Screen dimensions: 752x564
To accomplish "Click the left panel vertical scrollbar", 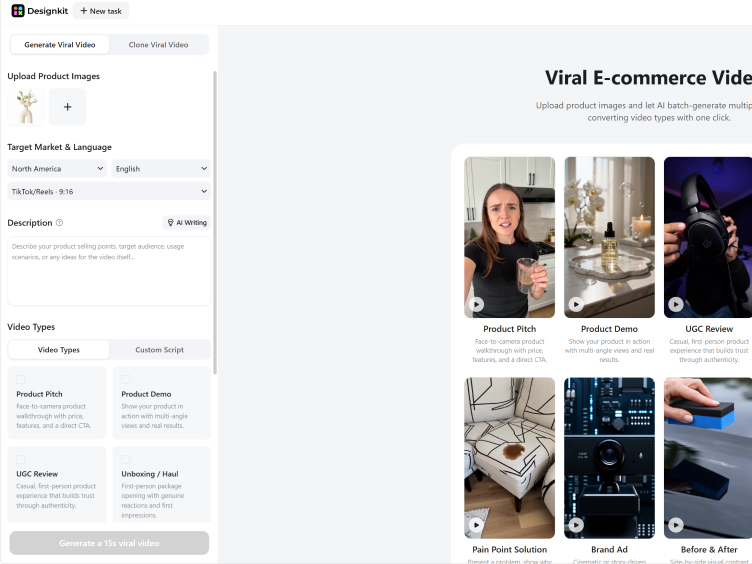I will [215, 223].
